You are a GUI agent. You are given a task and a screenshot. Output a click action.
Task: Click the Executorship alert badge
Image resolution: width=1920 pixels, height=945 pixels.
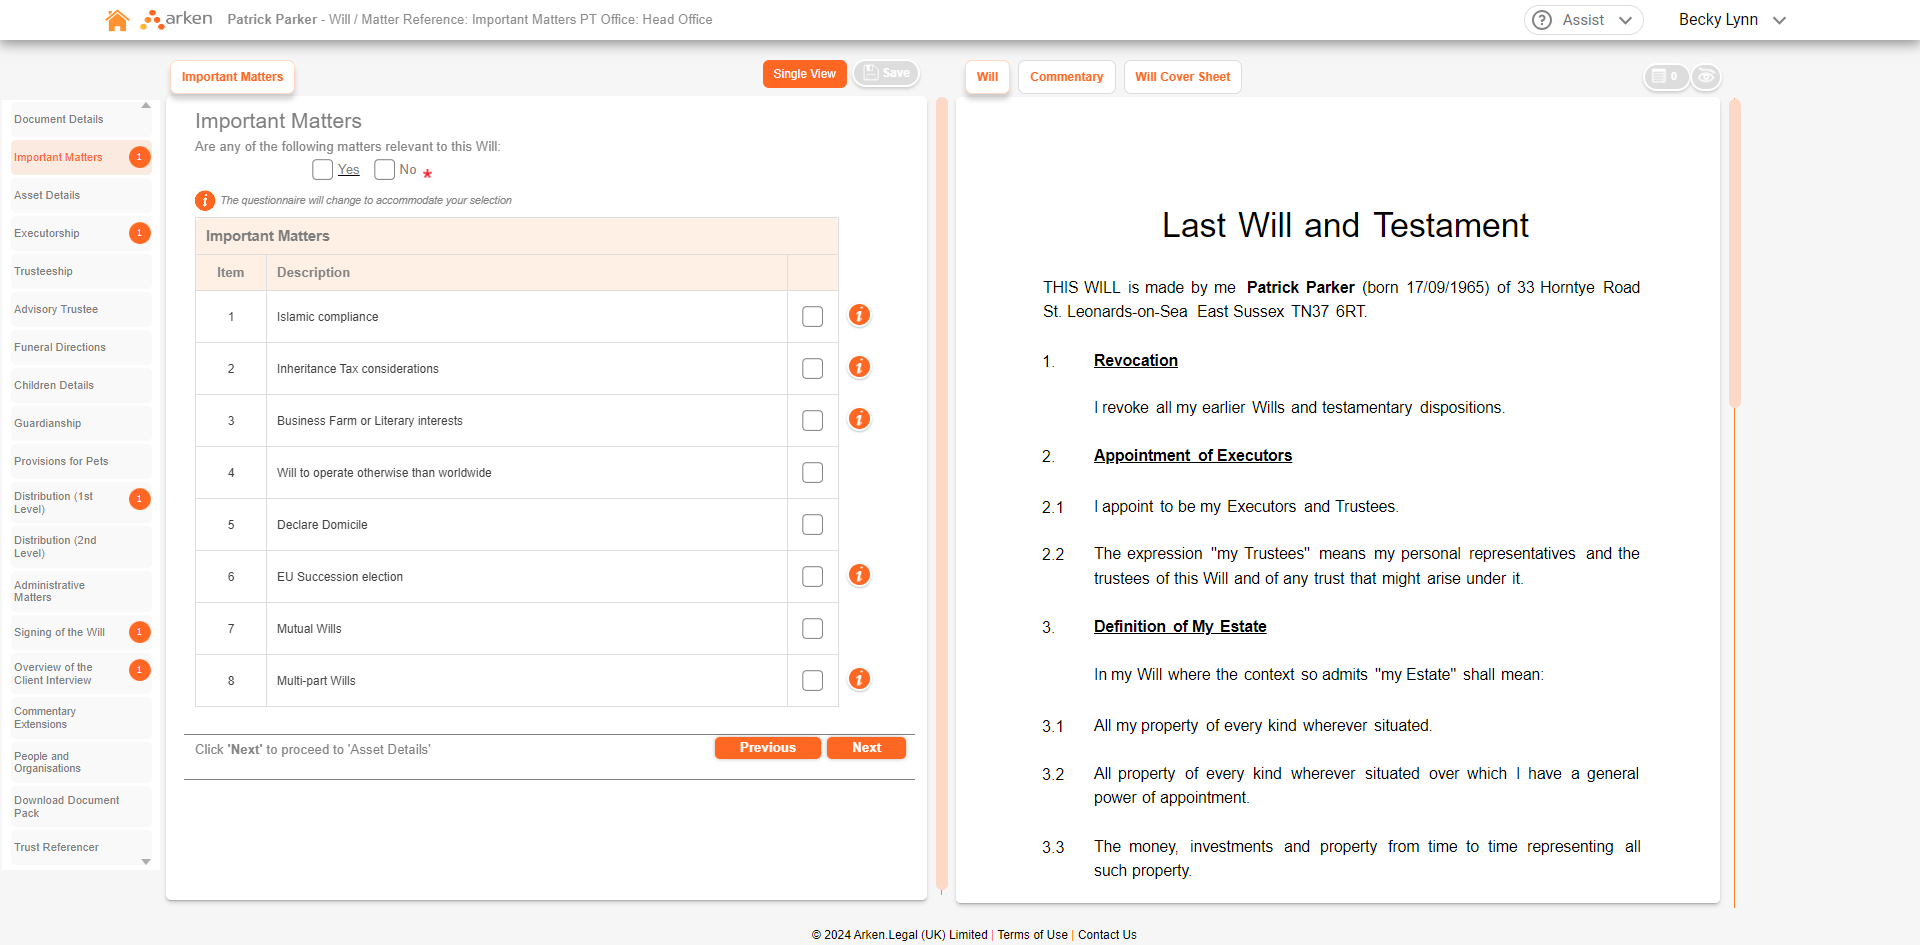140,233
